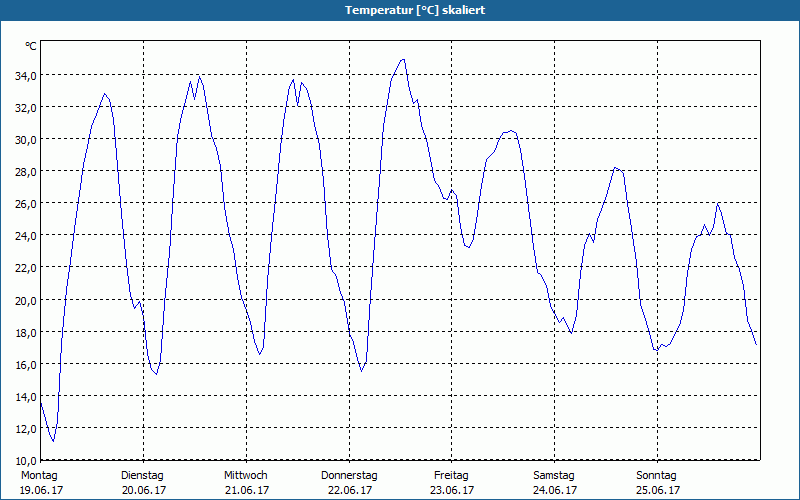Click the 28,0 axis value
Viewport: 800px width, 500px height.
coord(26,172)
